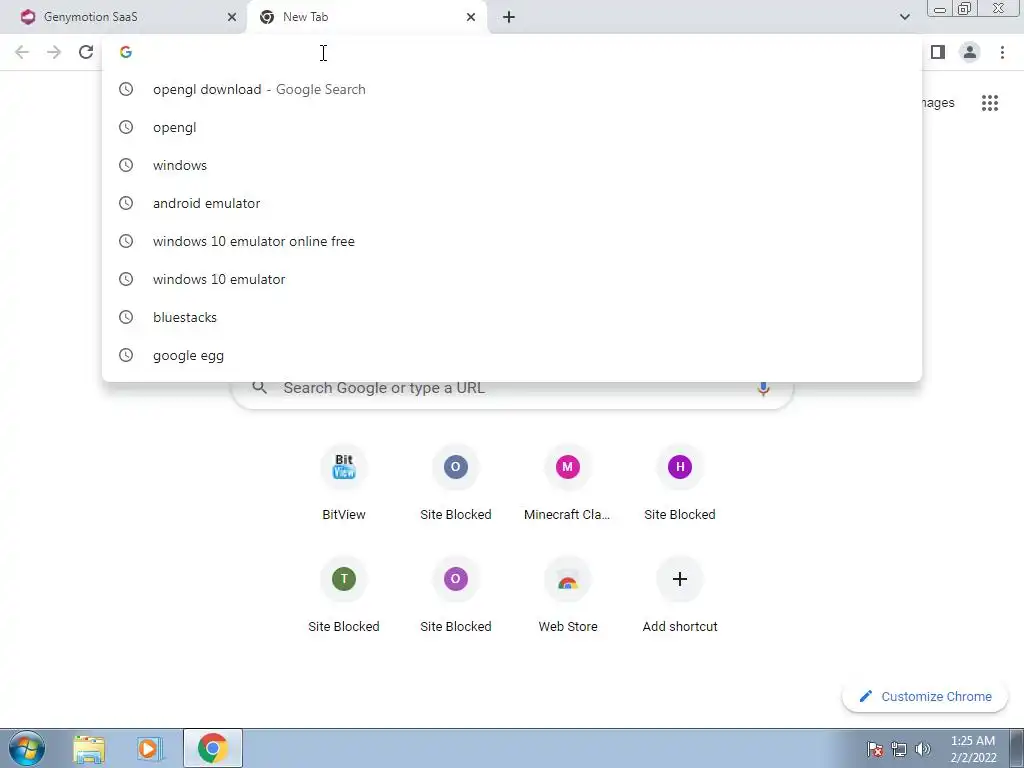Click the taskbar clock showing 1:25 AM
Screen dimensions: 1024x768
[973, 749]
